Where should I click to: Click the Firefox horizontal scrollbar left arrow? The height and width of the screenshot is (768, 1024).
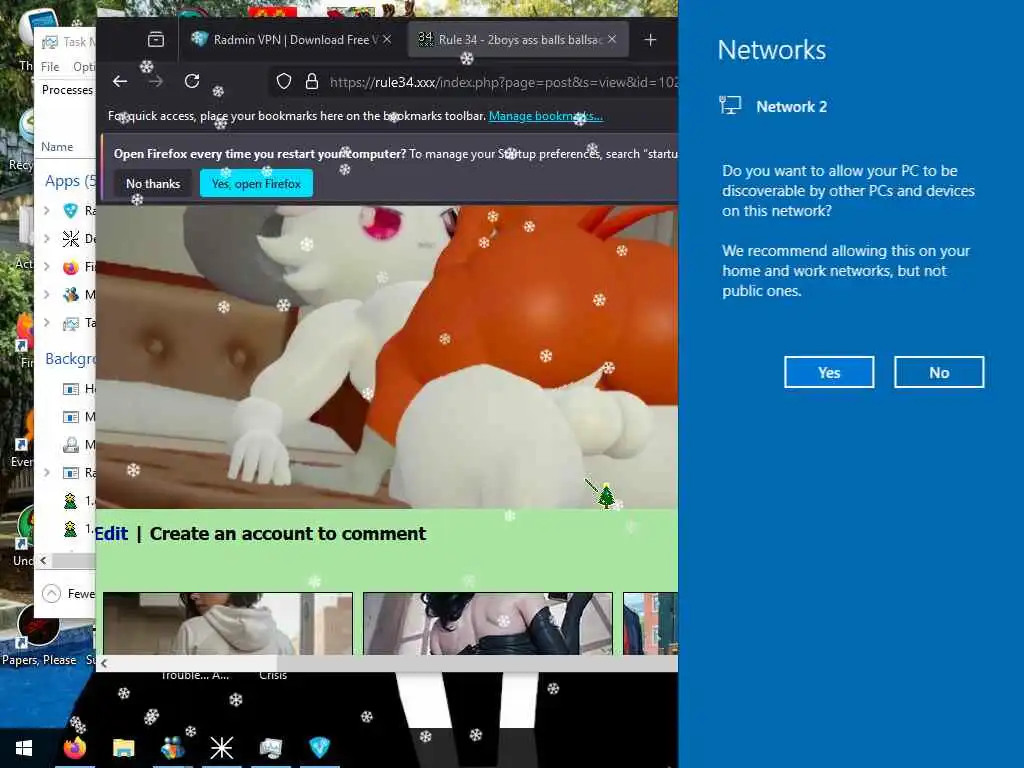(104, 664)
